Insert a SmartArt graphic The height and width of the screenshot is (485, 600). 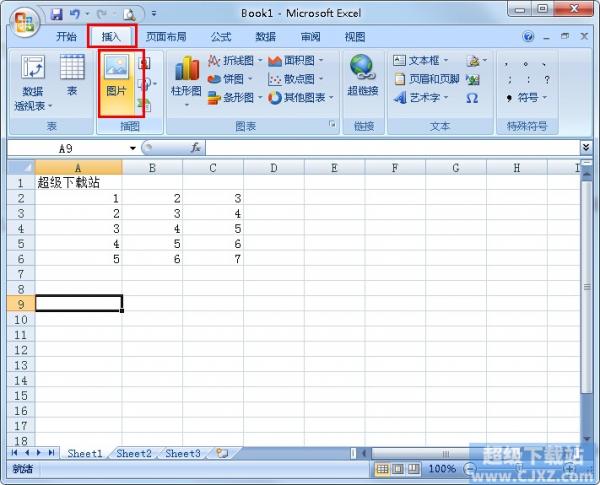coord(145,104)
